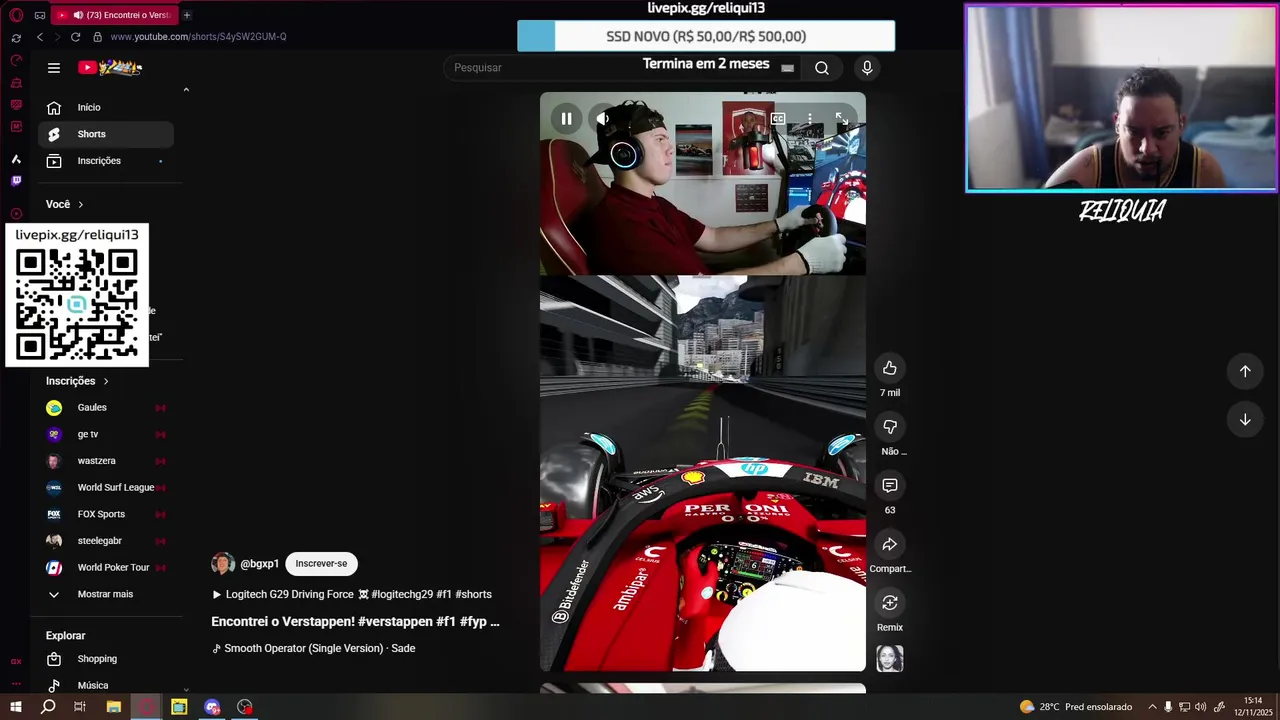
Task: Go back with the browser back arrow
Action: 40,37
